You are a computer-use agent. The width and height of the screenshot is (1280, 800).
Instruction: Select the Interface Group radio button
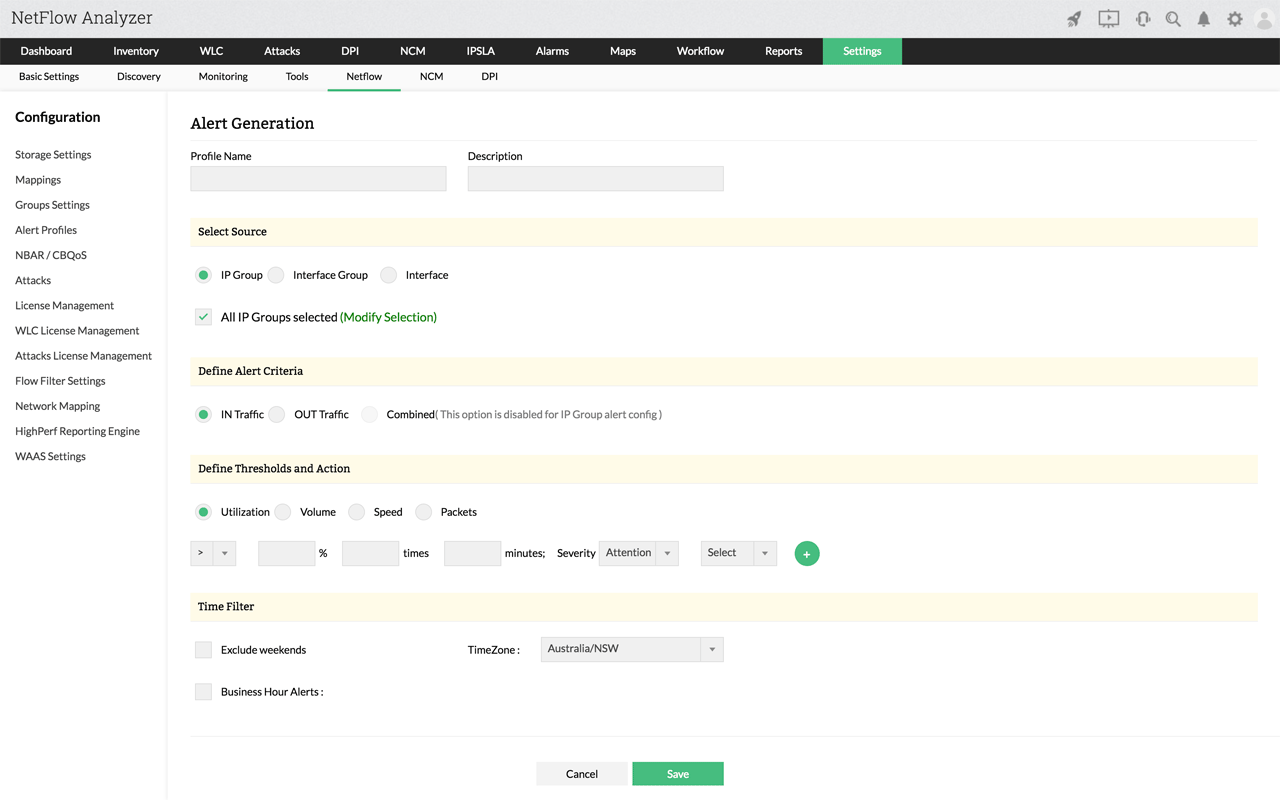coord(276,275)
